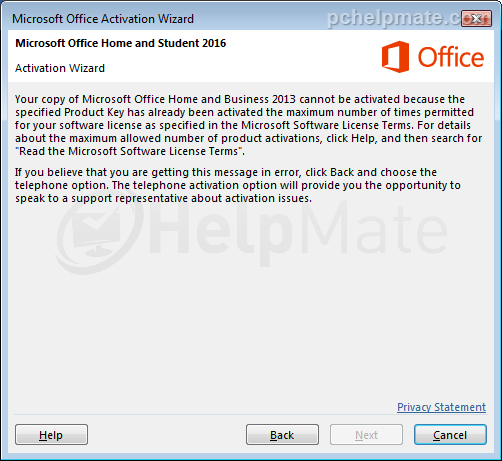
Task: Click the blank gray dialog body area
Action: pos(251,333)
